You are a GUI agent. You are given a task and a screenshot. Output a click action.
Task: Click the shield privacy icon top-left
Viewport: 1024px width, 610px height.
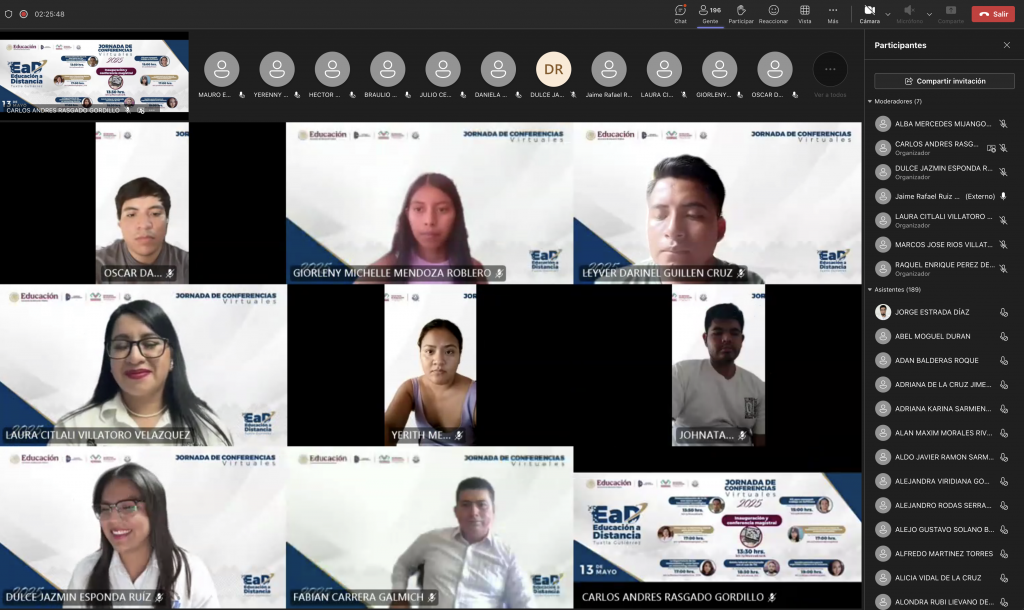pyautogui.click(x=8, y=14)
